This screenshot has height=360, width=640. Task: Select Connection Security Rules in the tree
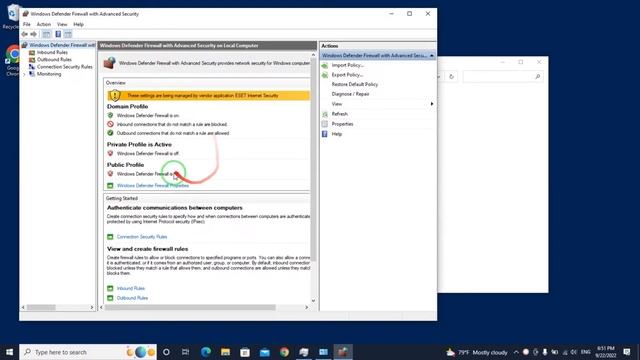(64, 67)
